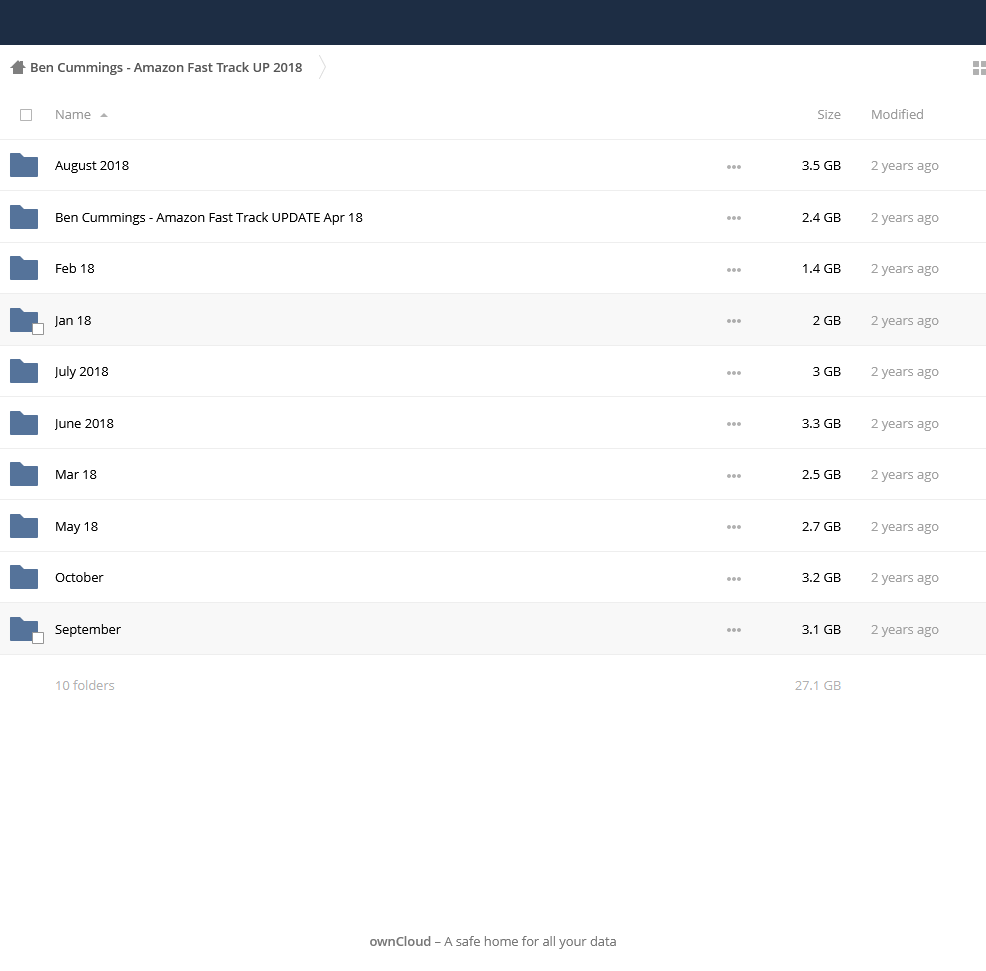Open more actions for June 2018
Screen dimensions: 986x971
pos(733,424)
